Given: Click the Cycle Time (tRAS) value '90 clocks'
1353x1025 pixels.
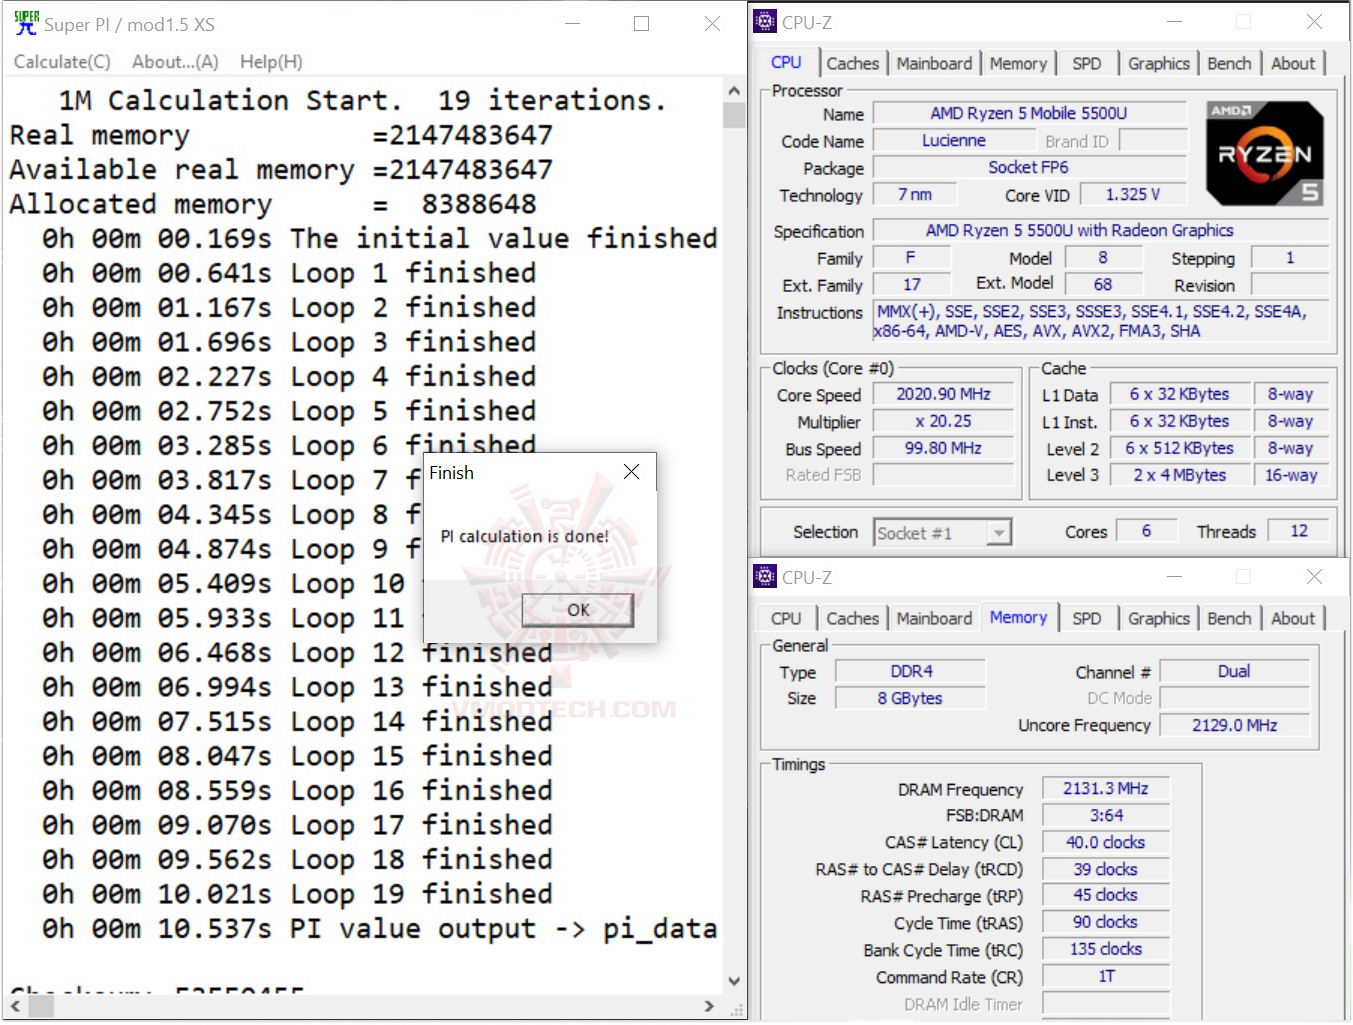Looking at the screenshot, I should pos(1105,923).
